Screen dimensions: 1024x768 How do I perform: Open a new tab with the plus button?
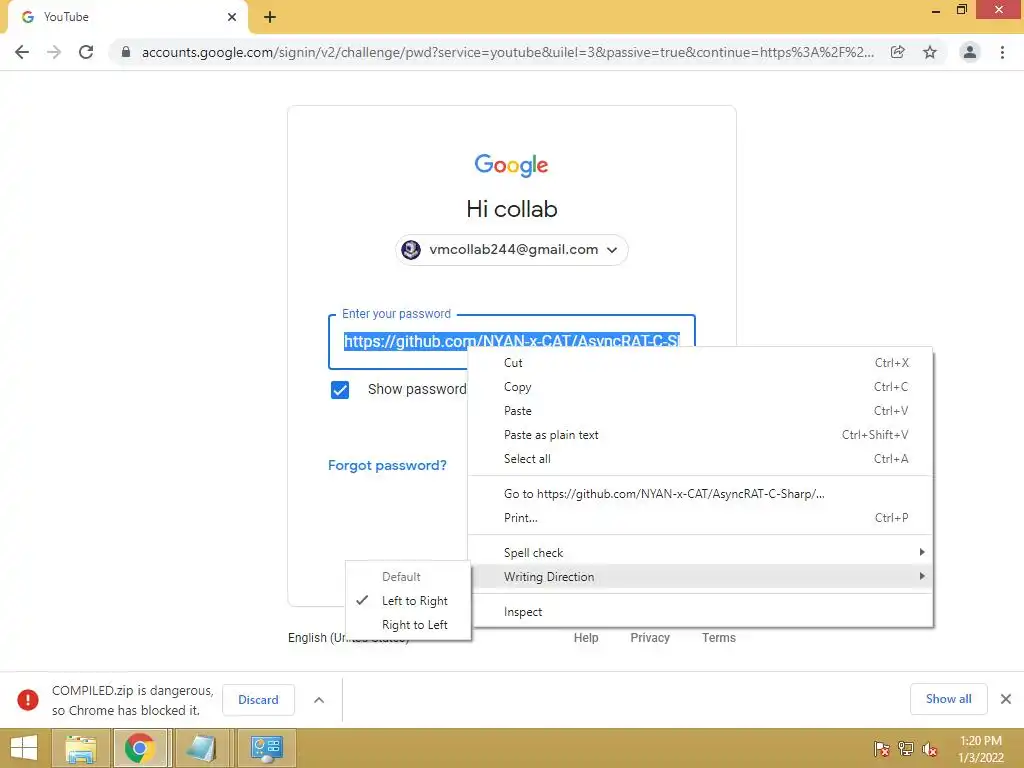click(270, 18)
